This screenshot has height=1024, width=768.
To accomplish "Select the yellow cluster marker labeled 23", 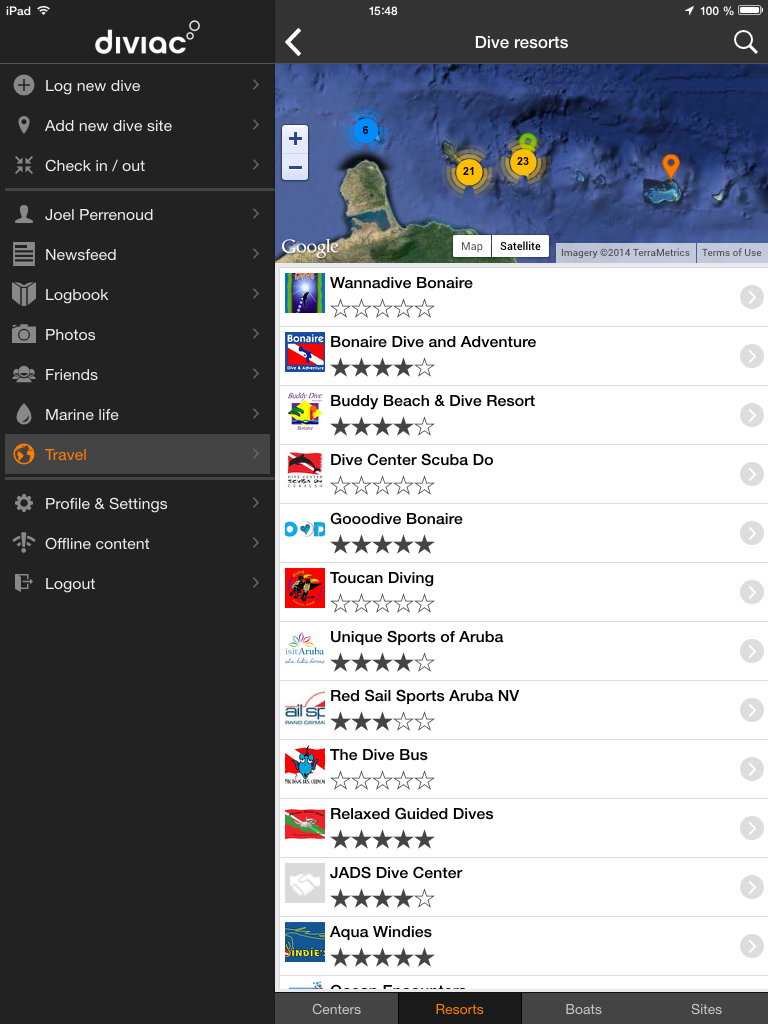I will click(522, 161).
